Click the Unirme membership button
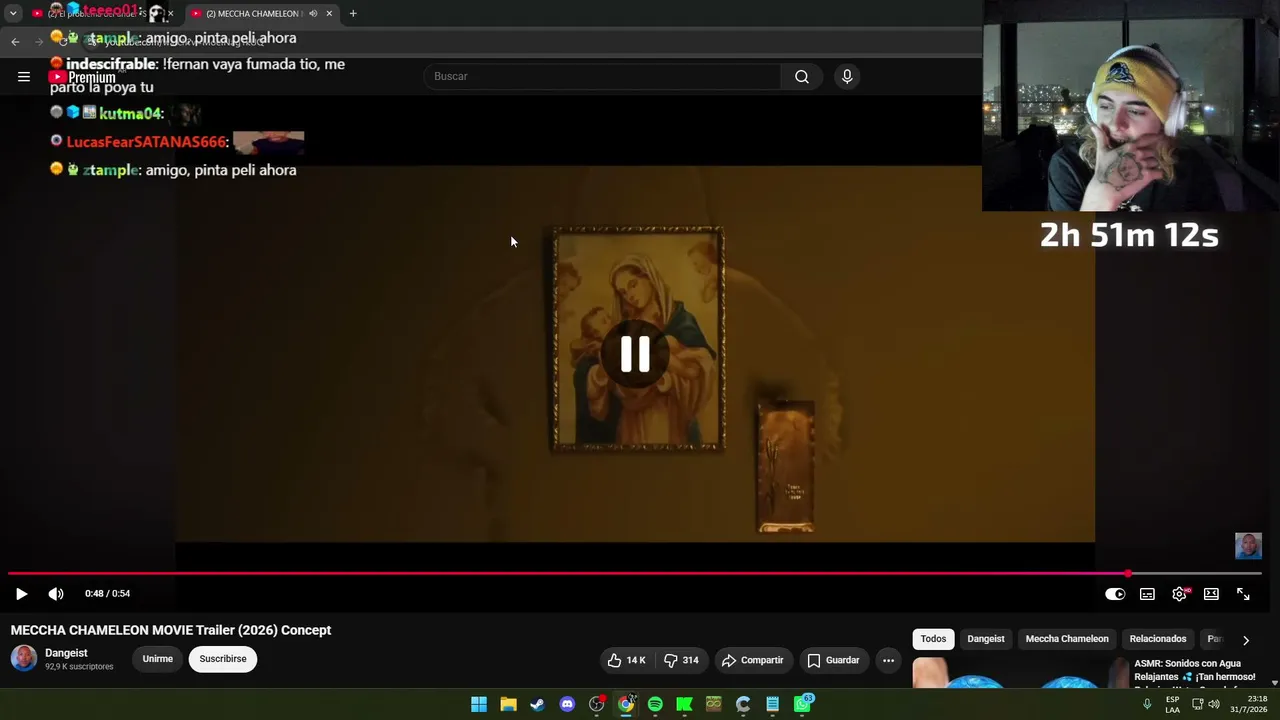The height and width of the screenshot is (720, 1280). [157, 659]
